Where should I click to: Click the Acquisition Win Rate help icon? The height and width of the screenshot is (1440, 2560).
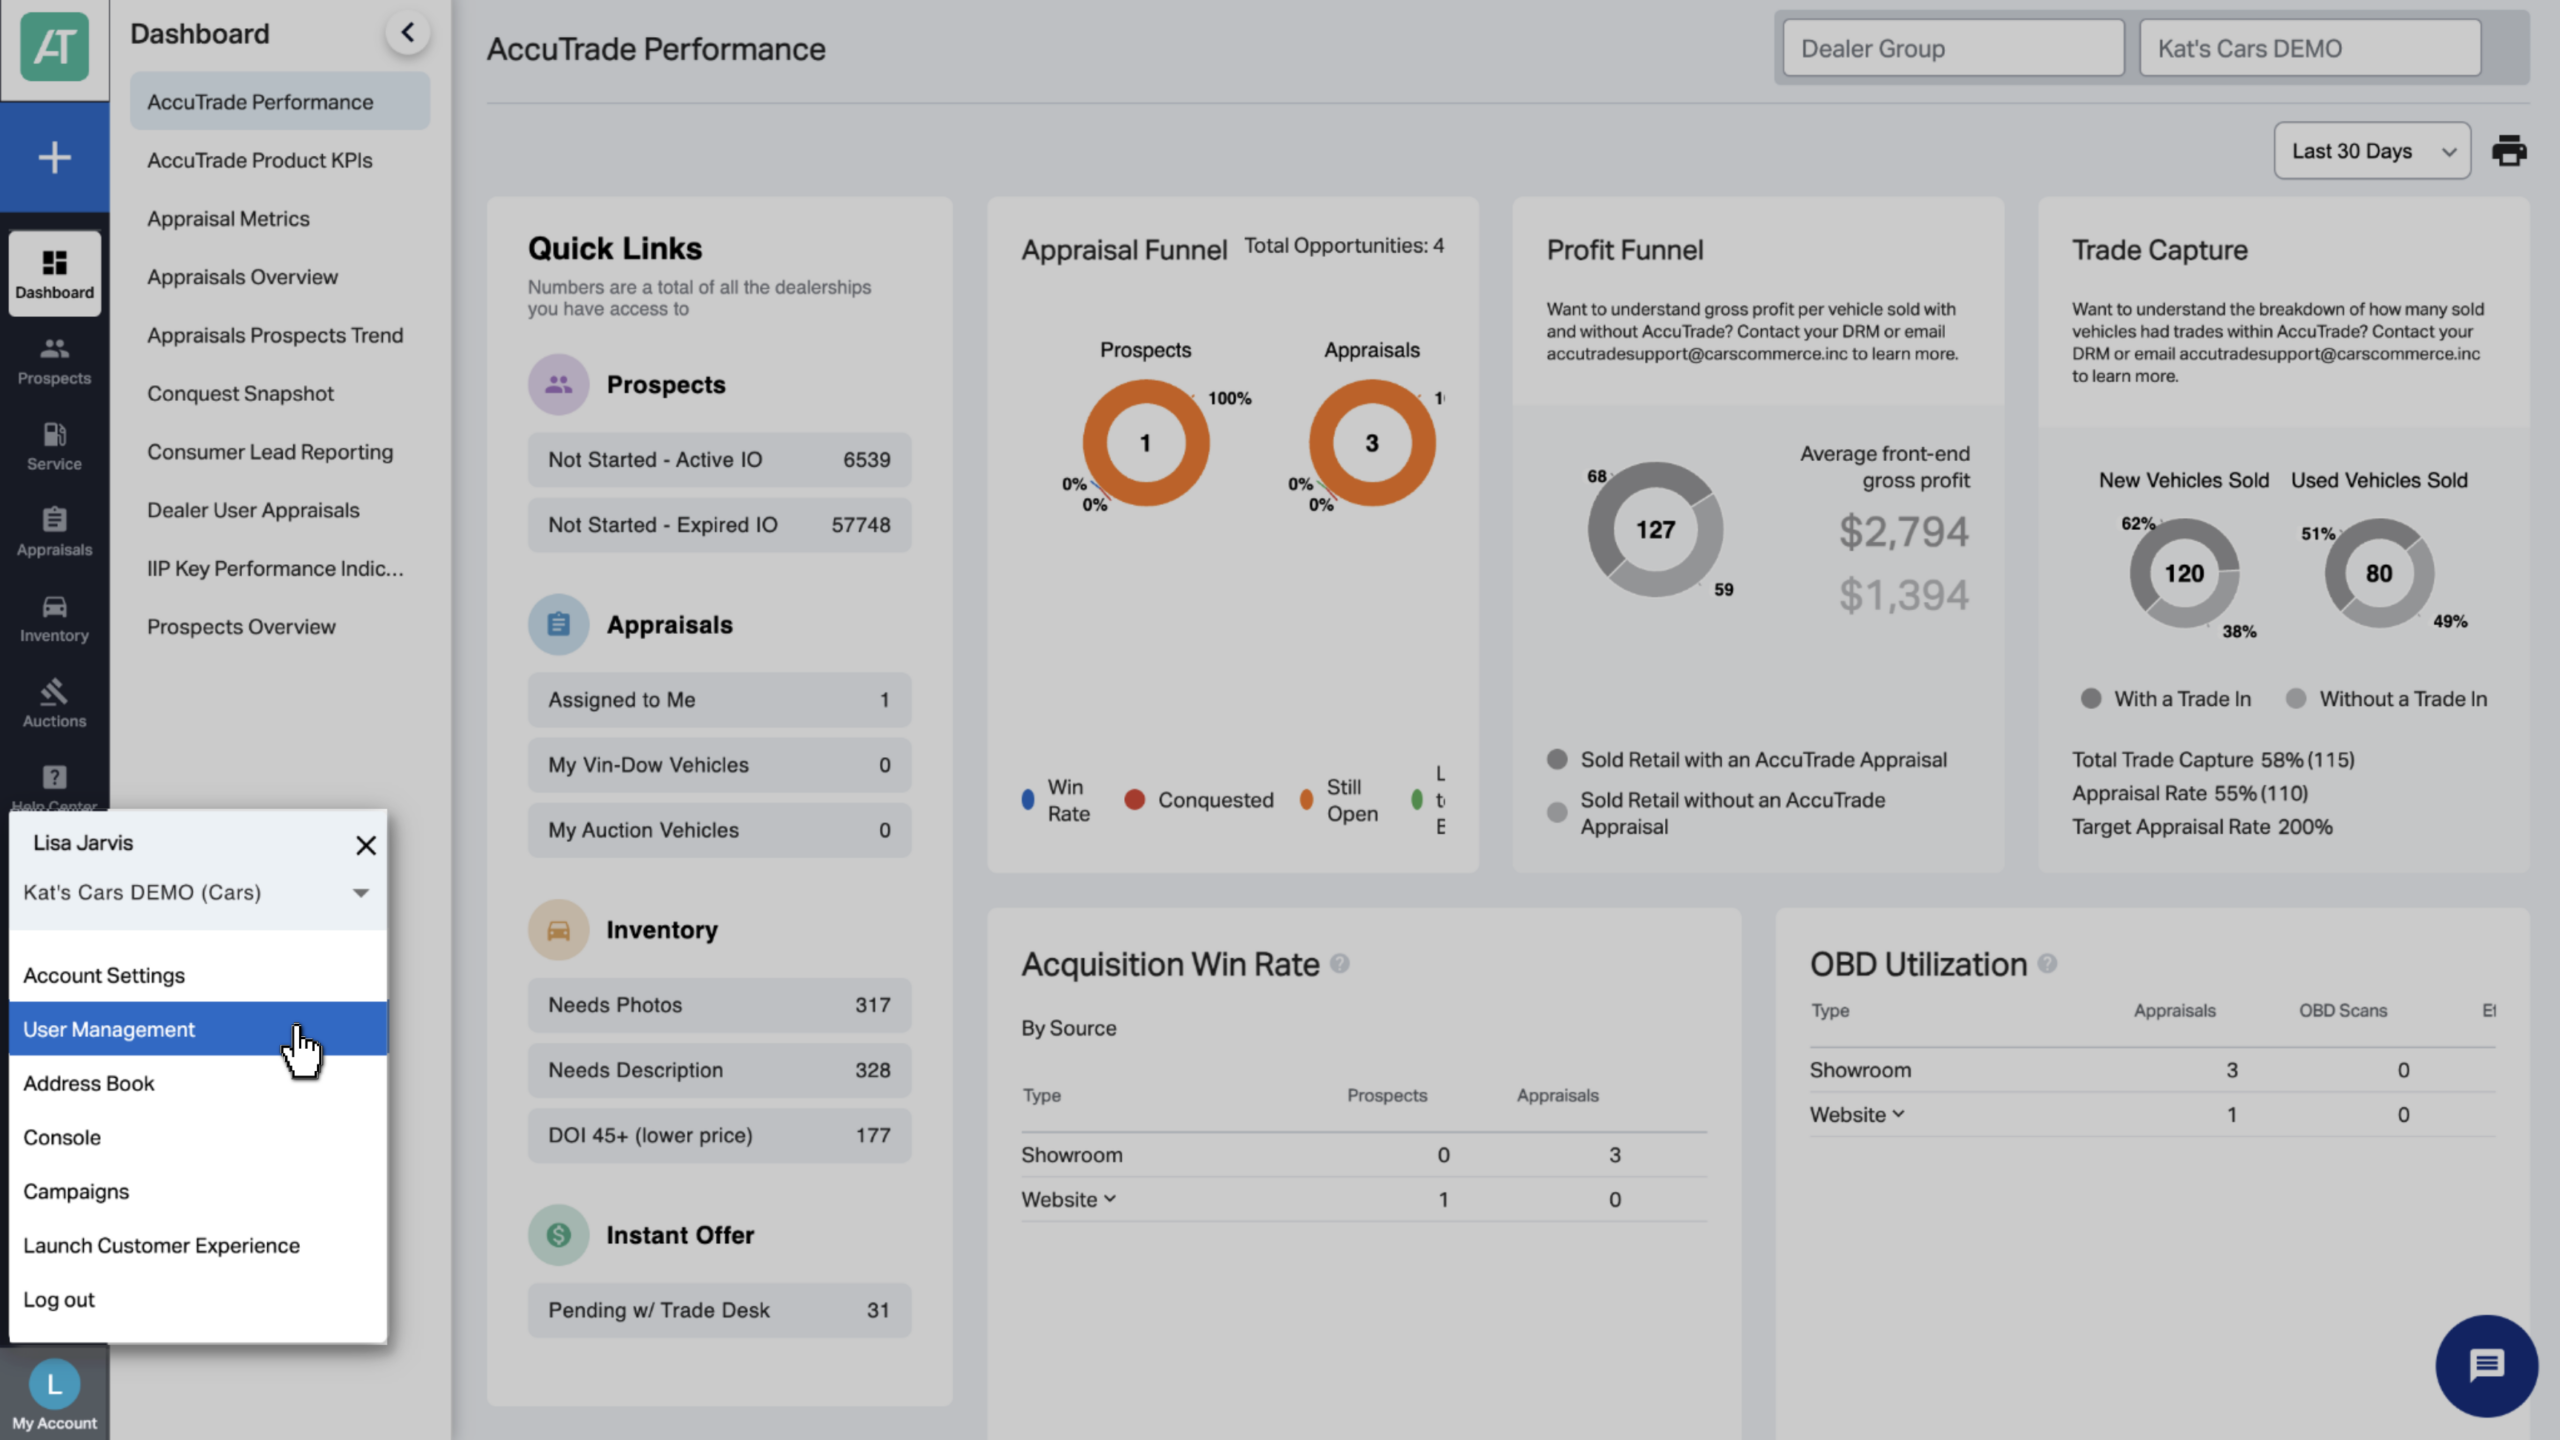(1340, 964)
